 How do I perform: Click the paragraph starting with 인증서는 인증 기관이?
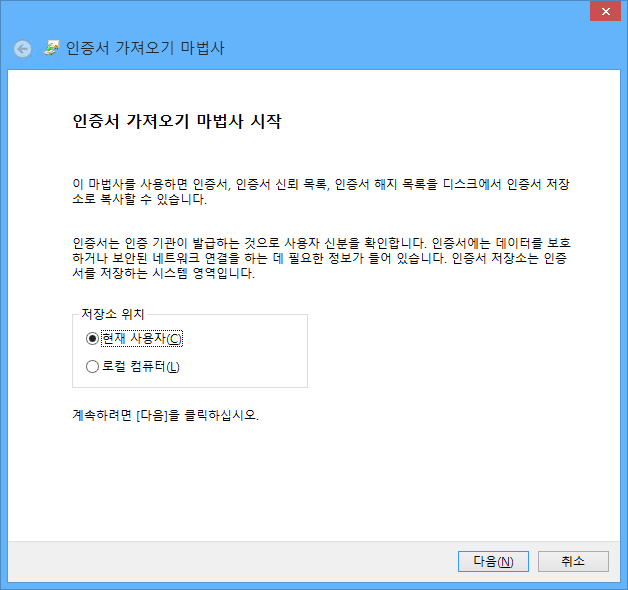point(320,258)
